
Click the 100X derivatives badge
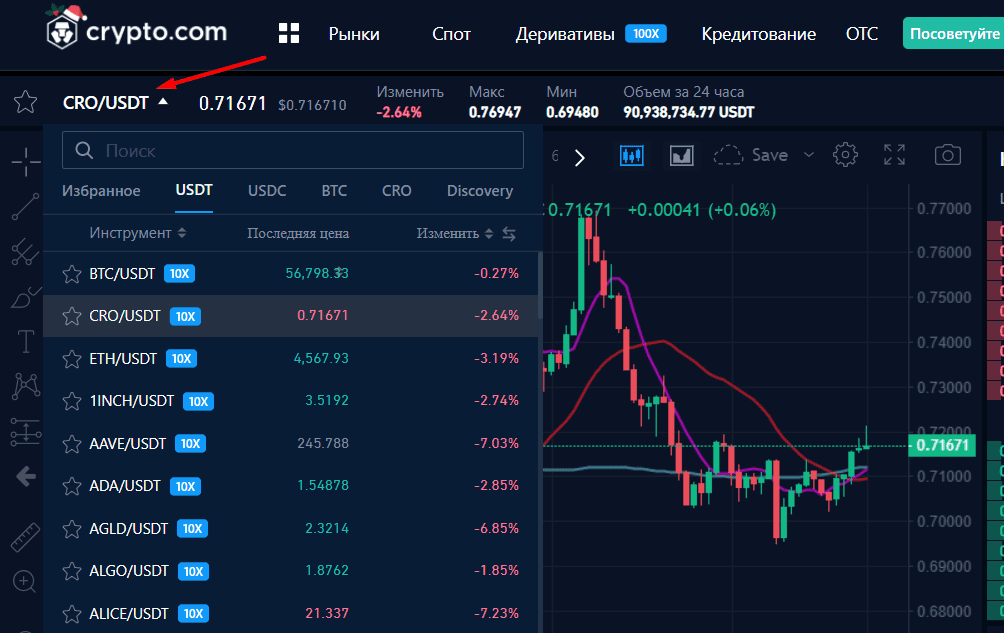[645, 33]
